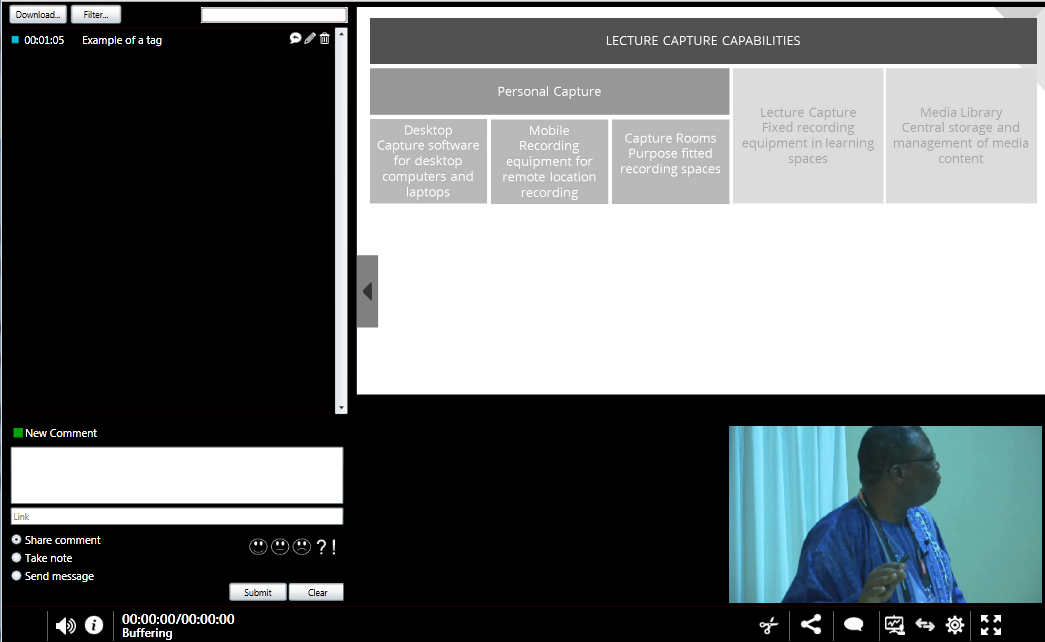Delete the 'Example of a tag' entry
1045x642 pixels.
(325, 39)
